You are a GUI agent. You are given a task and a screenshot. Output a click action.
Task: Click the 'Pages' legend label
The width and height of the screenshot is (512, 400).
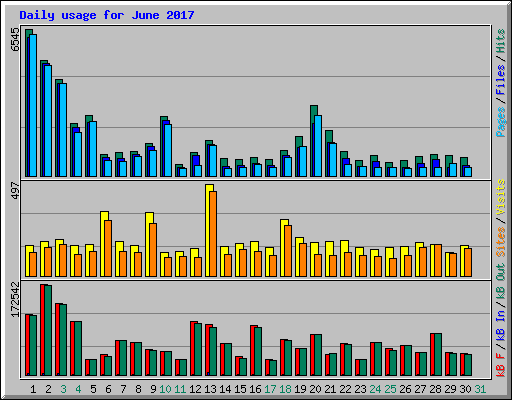click(x=501, y=122)
